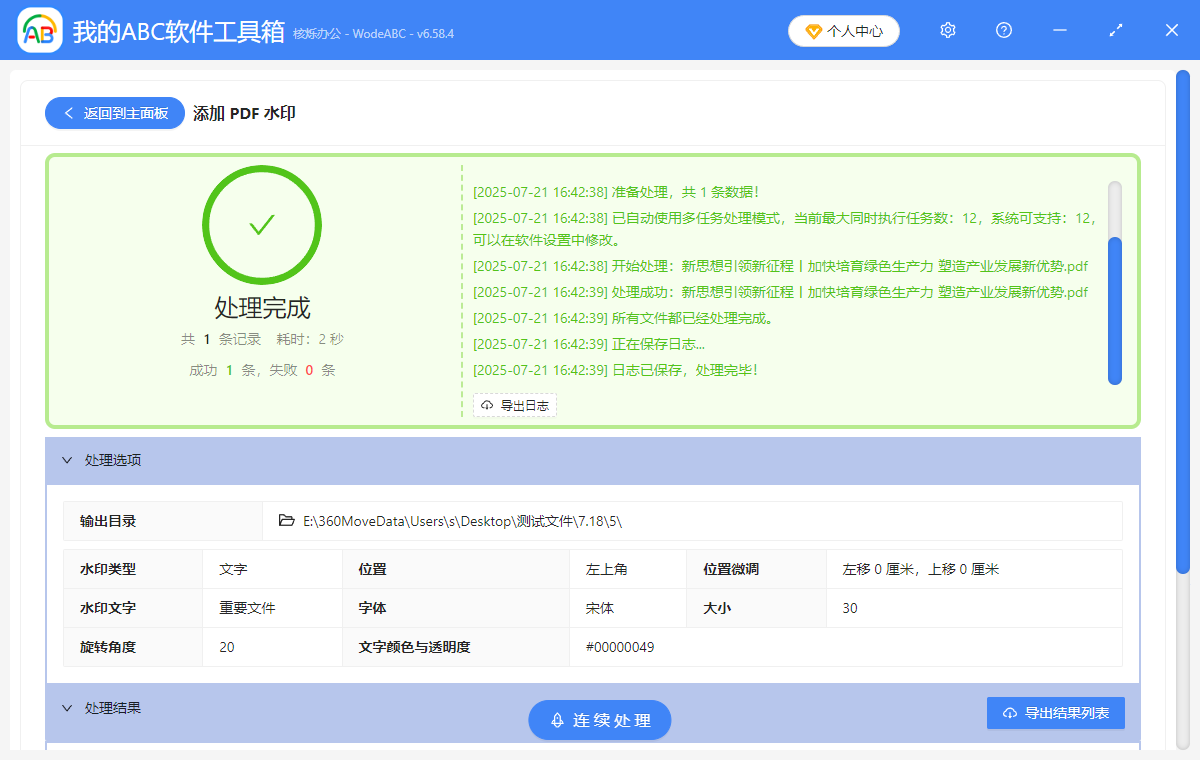Image resolution: width=1200 pixels, height=760 pixels.
Task: Click the log panel scrollbar thumb
Action: (1115, 310)
